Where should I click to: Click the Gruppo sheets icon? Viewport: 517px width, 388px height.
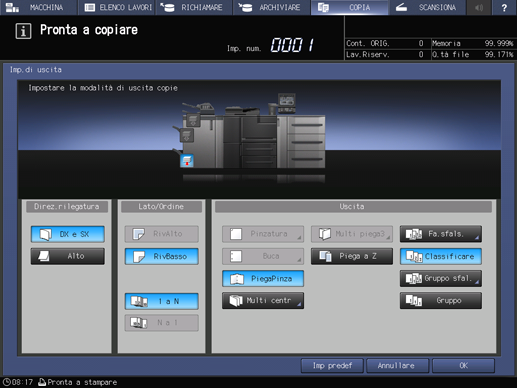[x=414, y=301]
